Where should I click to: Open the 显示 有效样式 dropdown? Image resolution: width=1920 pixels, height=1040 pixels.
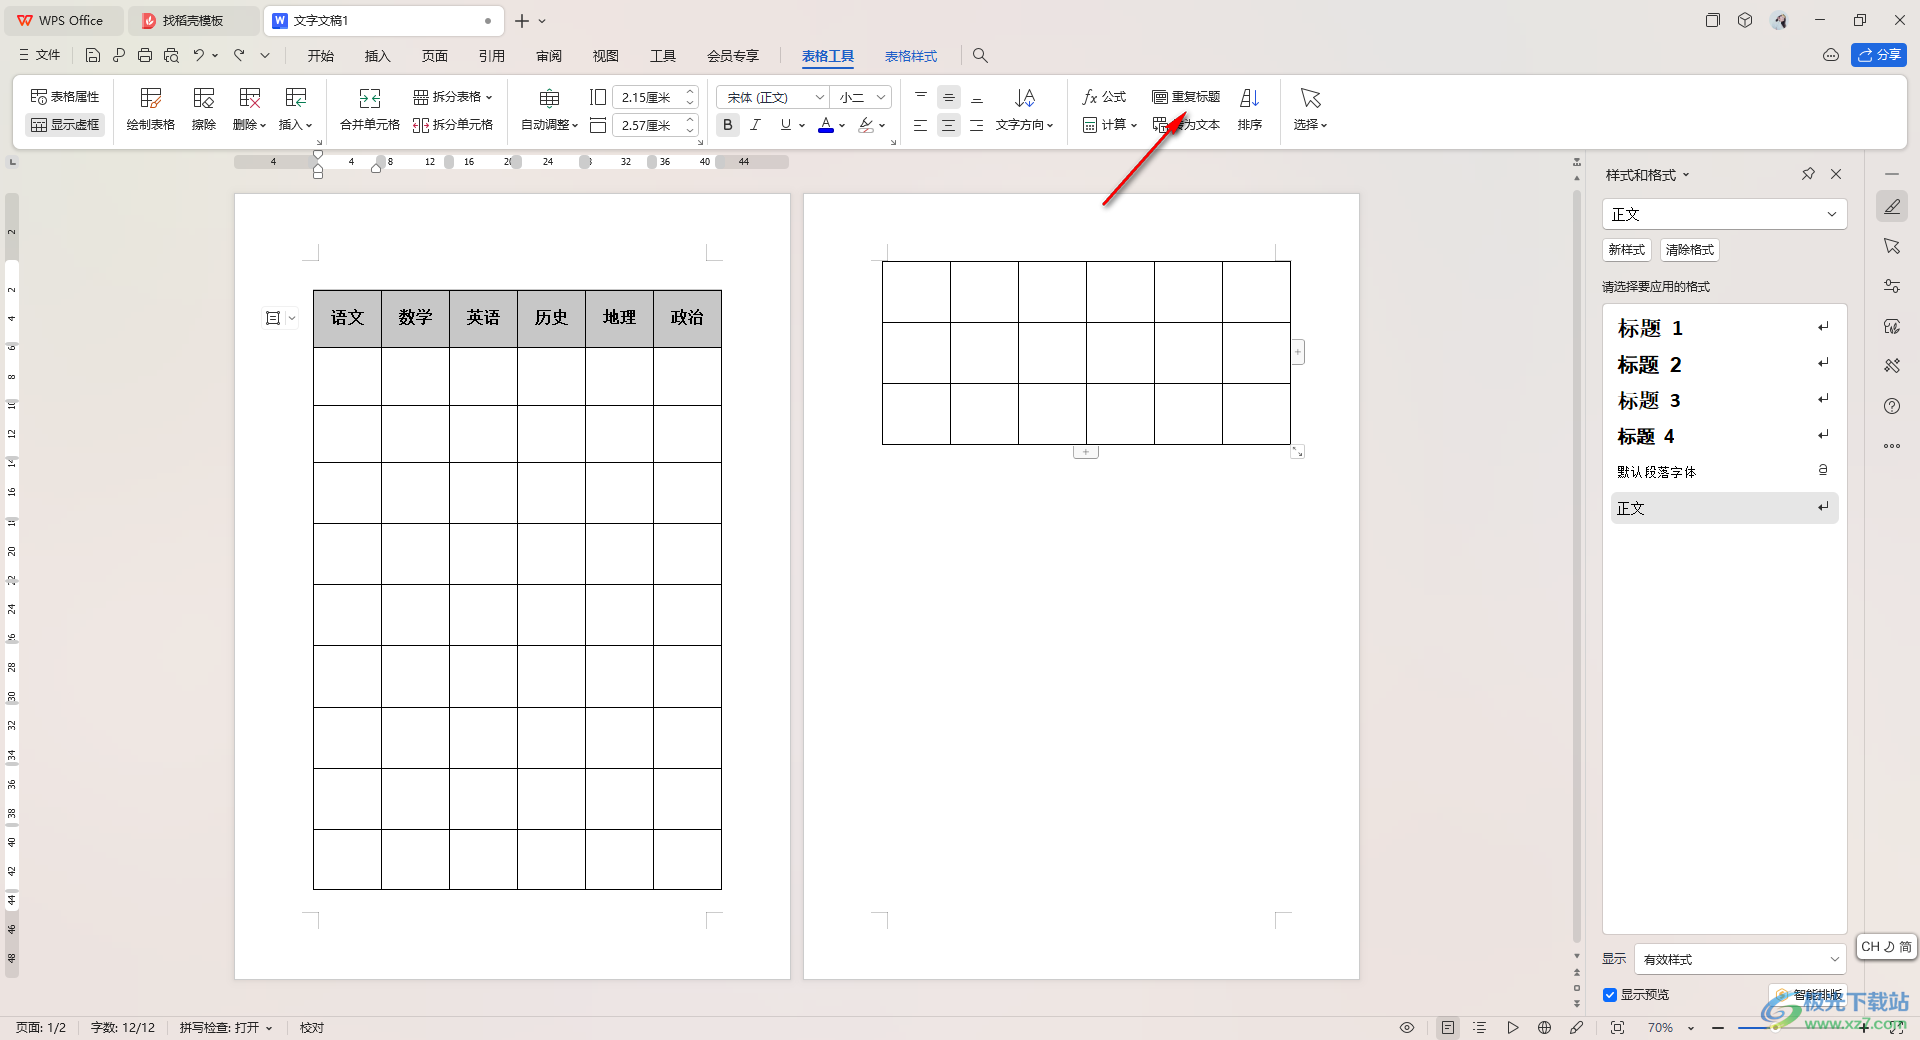(1740, 959)
